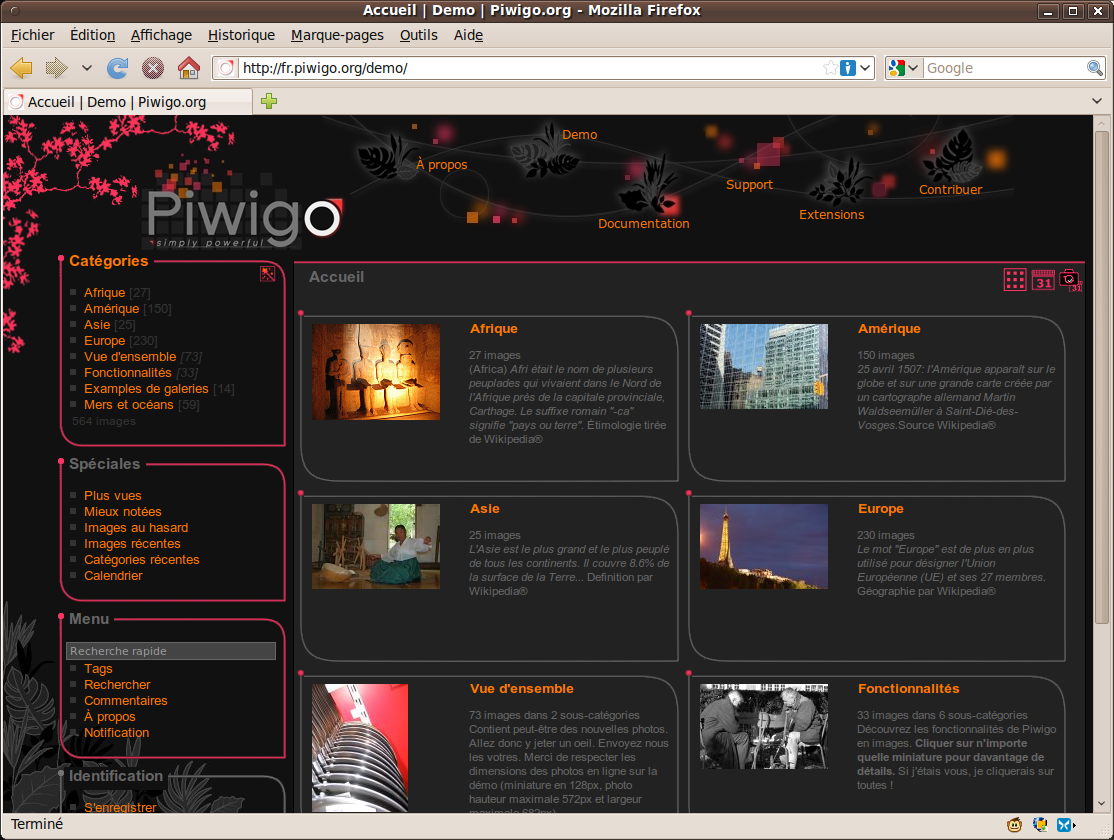The height and width of the screenshot is (840, 1114).
Task: Open the Europe card title link
Action: point(881,509)
